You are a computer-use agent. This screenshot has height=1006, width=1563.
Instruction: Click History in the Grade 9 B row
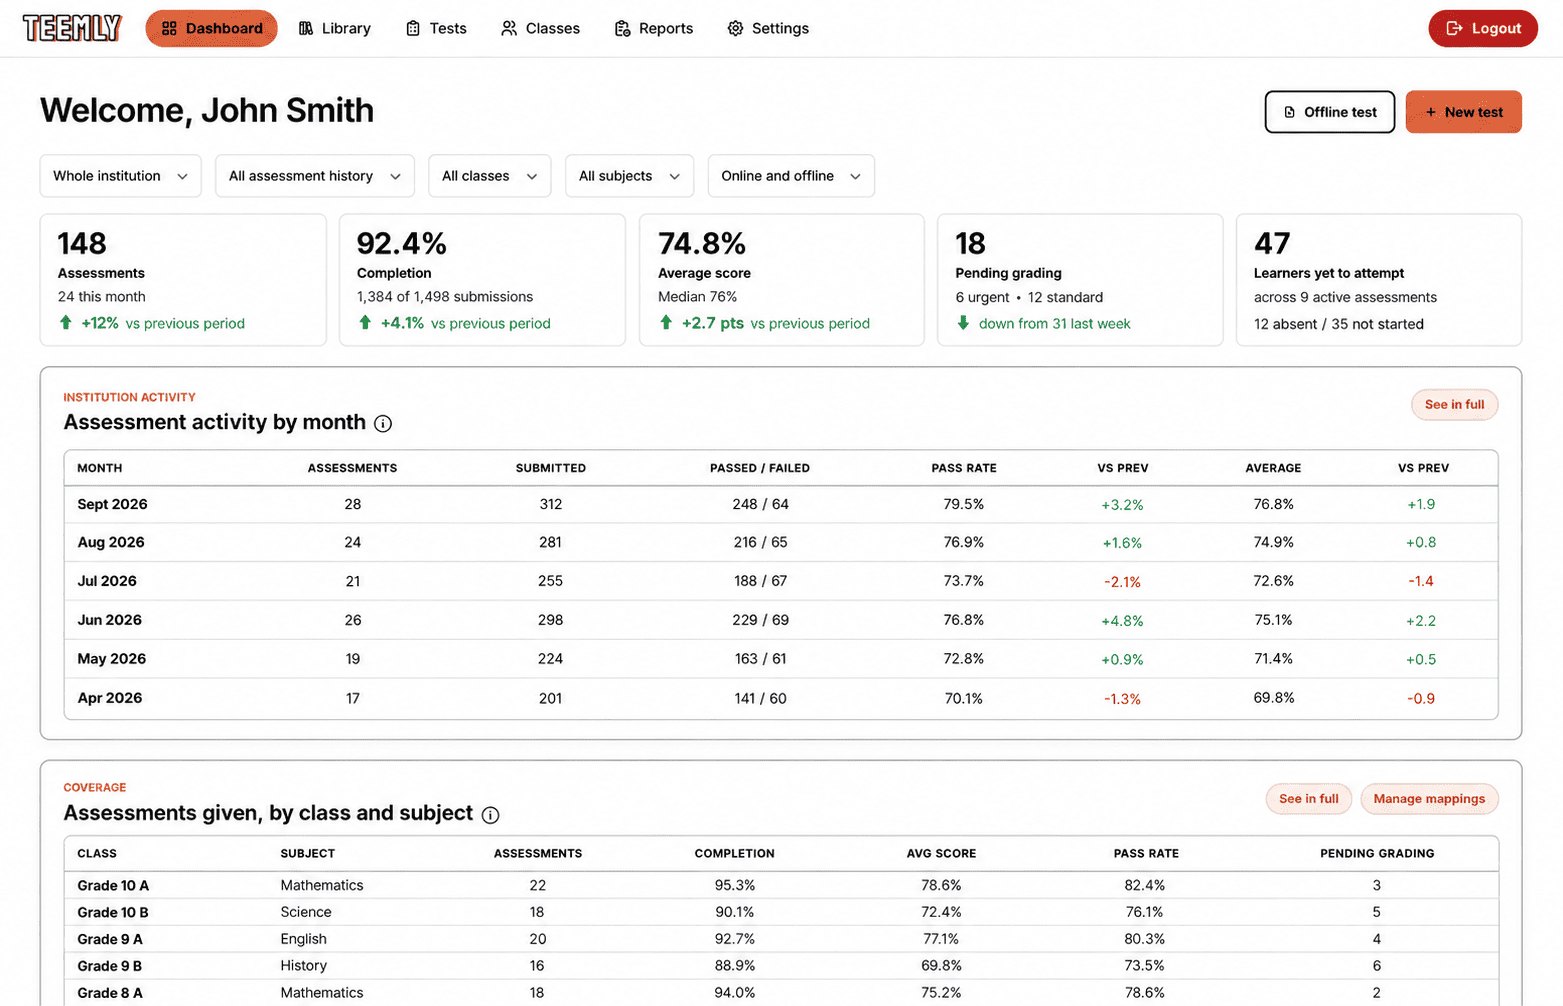click(x=304, y=967)
